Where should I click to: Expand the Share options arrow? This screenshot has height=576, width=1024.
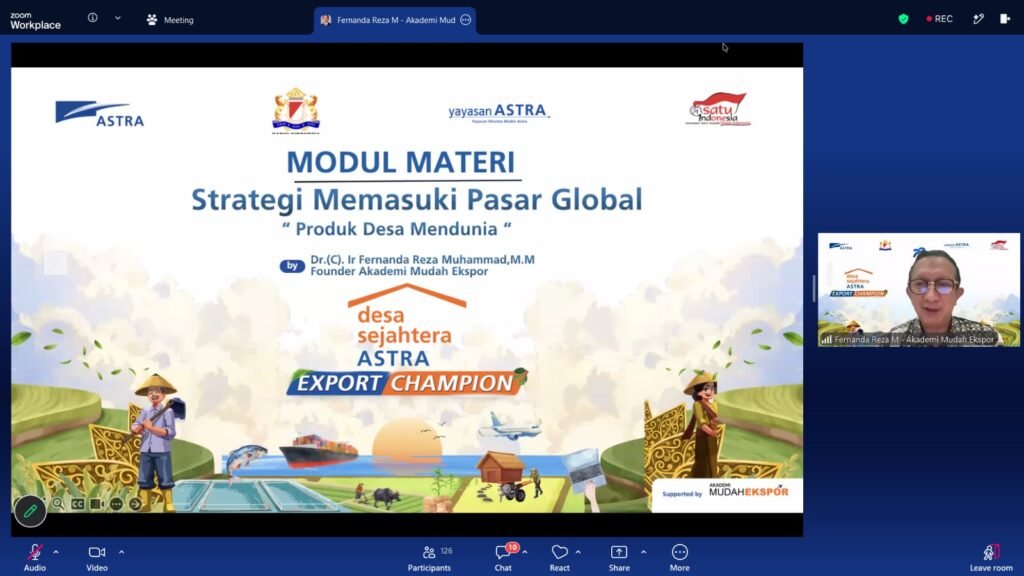click(x=643, y=552)
